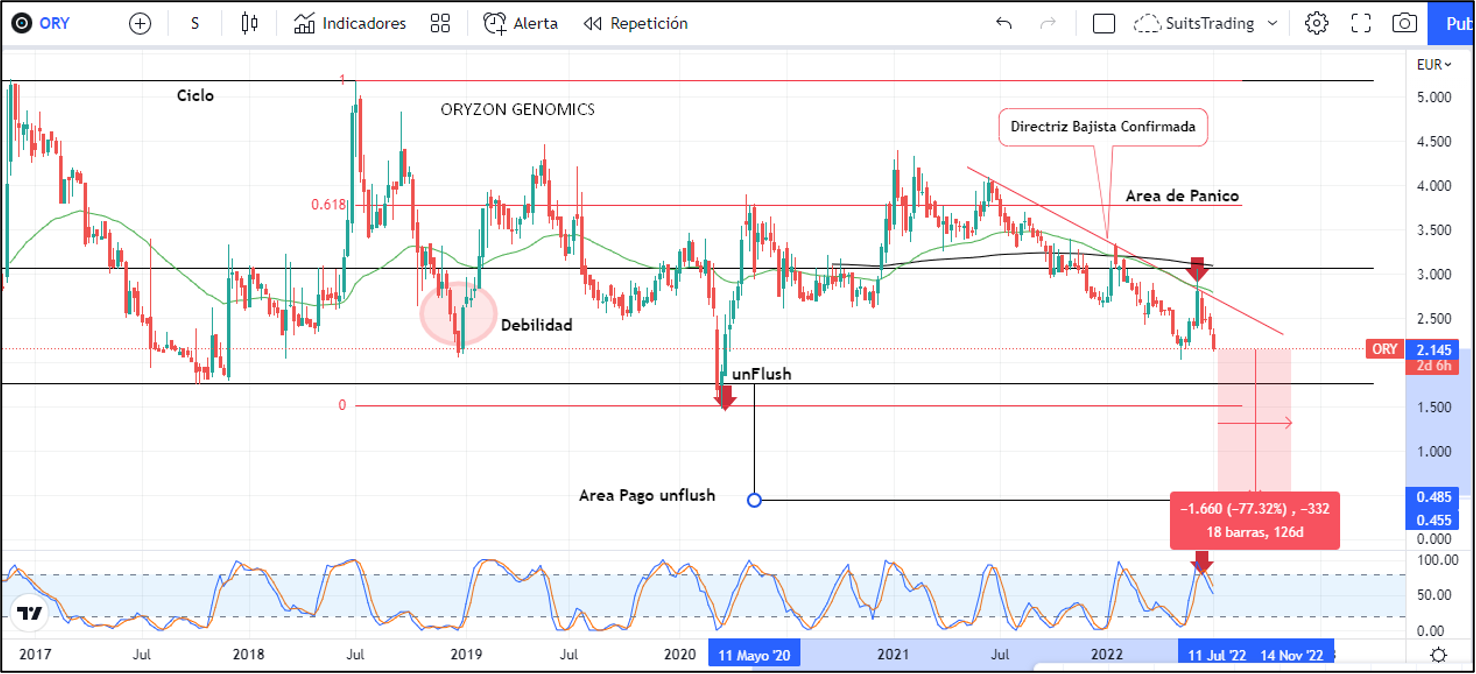This screenshot has width=1476, height=674.
Task: Select the Directriz Bajista Confirmada callout
Action: 1103,127
